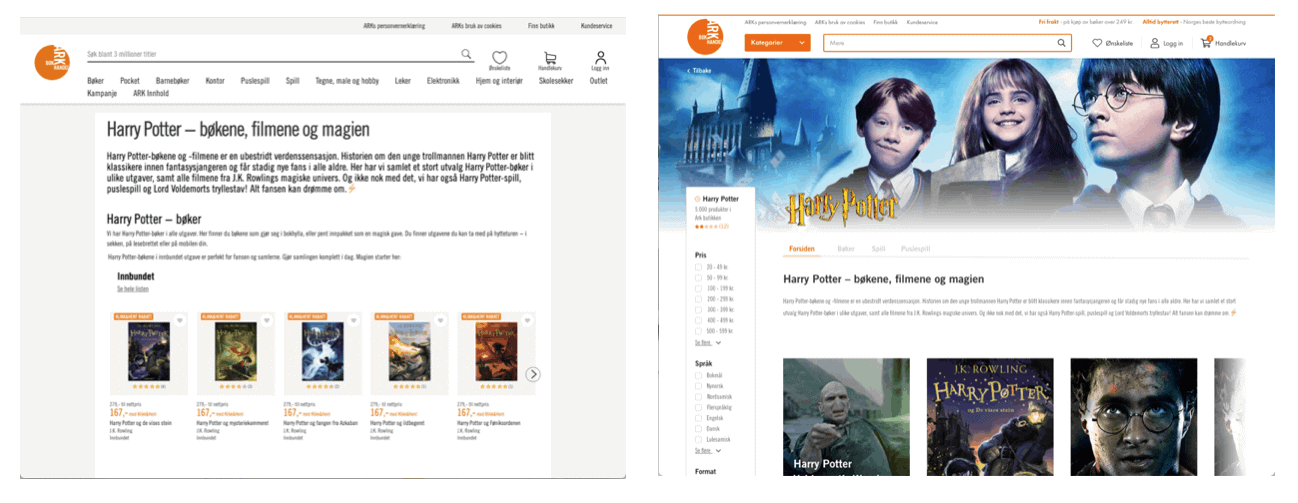Open Kundeservice link in the right page
The image size is (1298, 503).
(x=921, y=21)
